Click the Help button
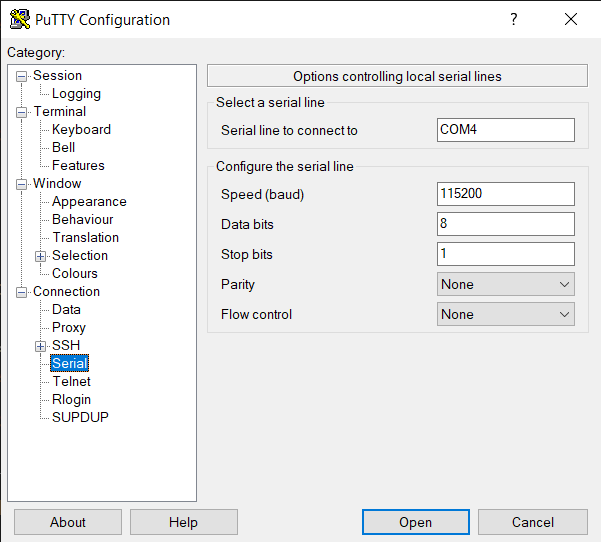Viewport: 601px width, 542px height. coord(183,522)
